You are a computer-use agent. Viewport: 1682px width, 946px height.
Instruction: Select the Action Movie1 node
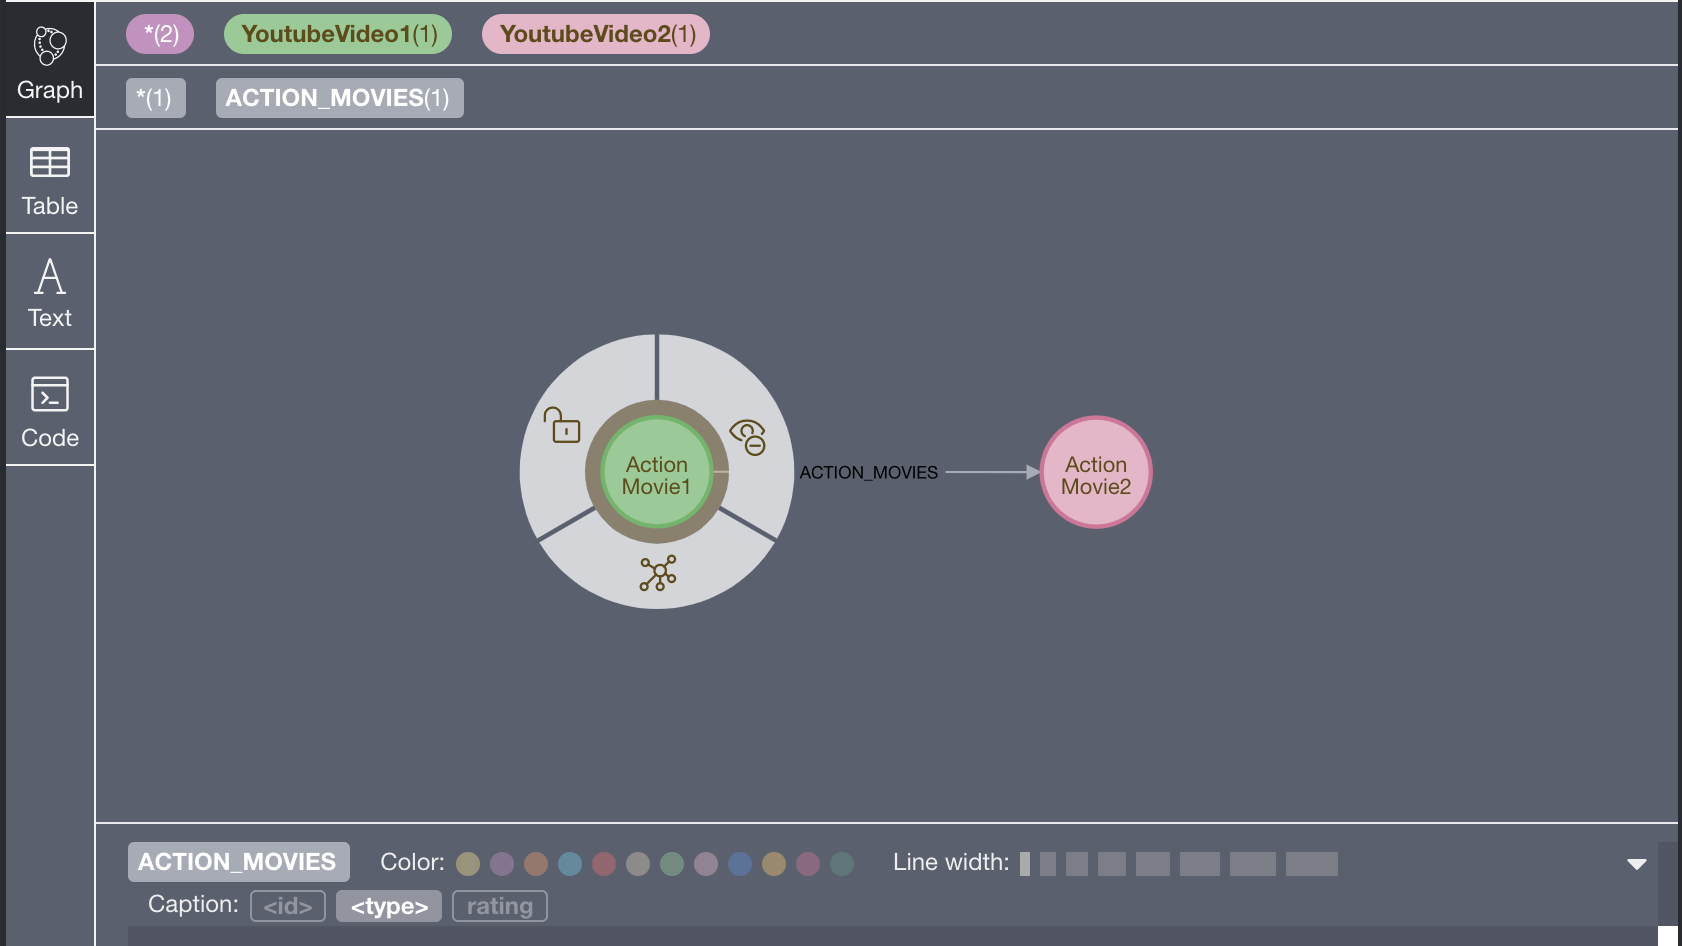click(x=657, y=473)
